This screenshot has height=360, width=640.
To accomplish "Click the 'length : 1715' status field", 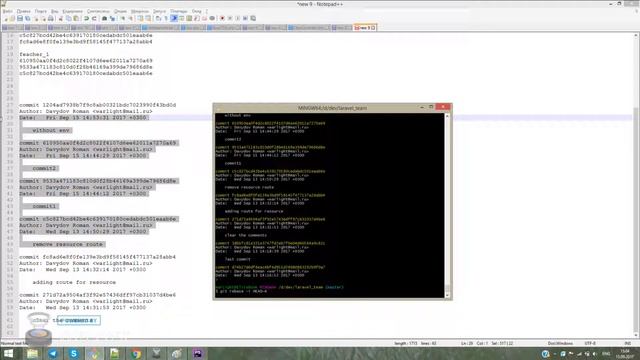I will [406, 343].
